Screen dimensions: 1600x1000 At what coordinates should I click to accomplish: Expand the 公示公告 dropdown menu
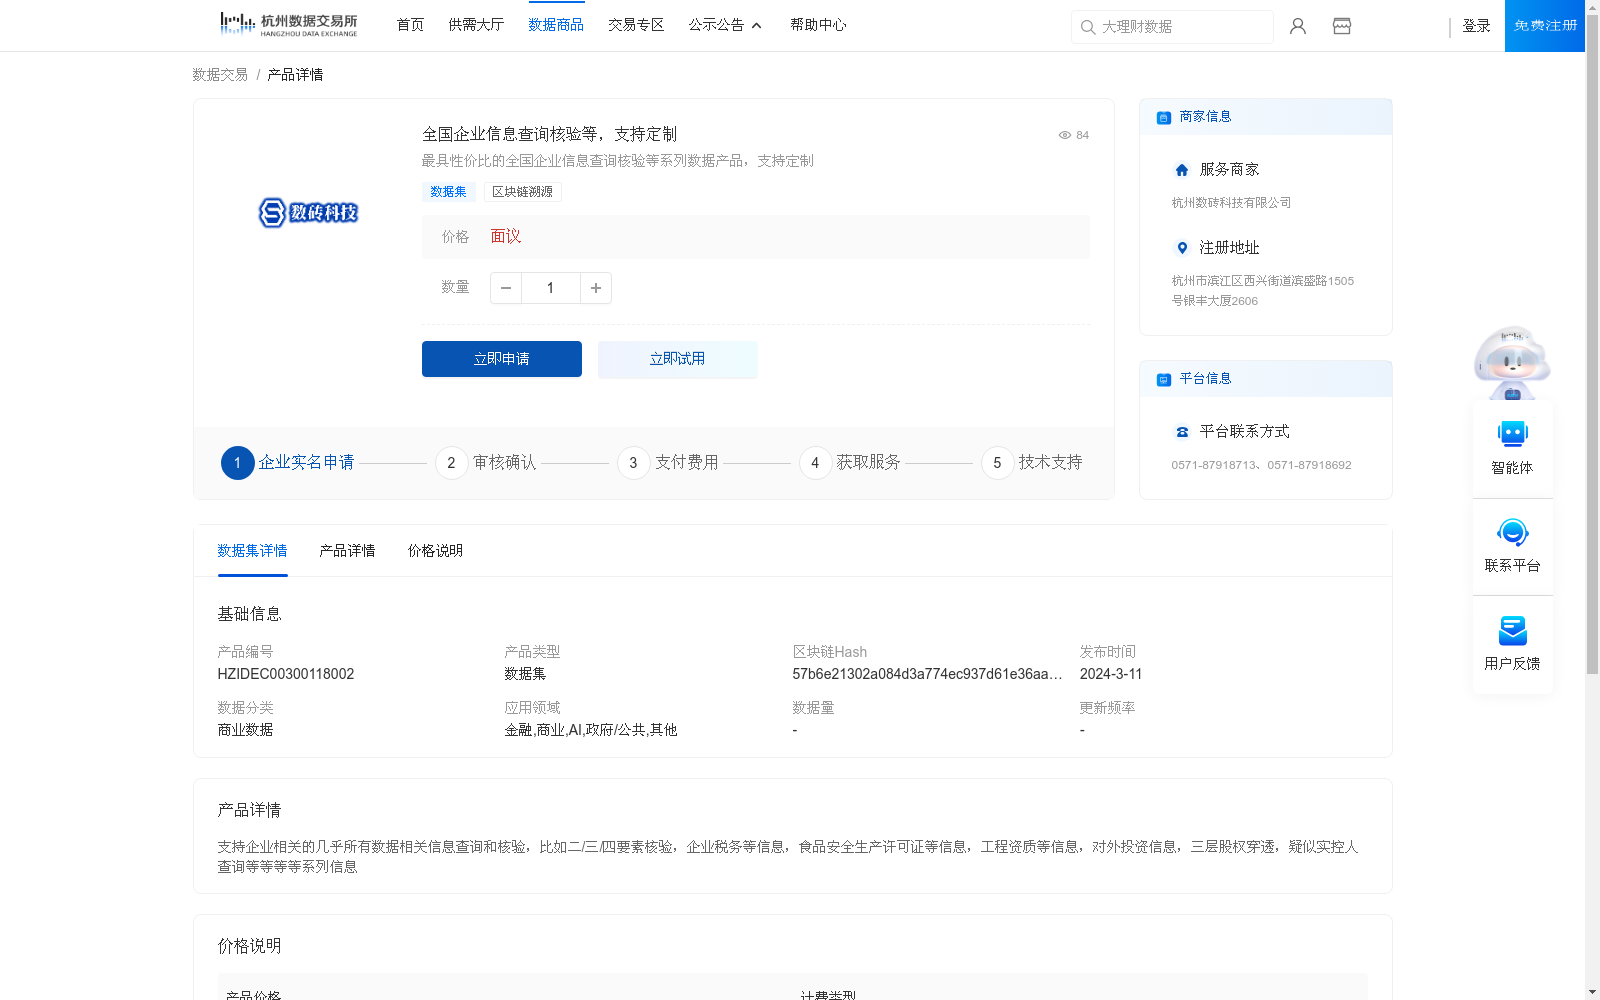tap(725, 25)
